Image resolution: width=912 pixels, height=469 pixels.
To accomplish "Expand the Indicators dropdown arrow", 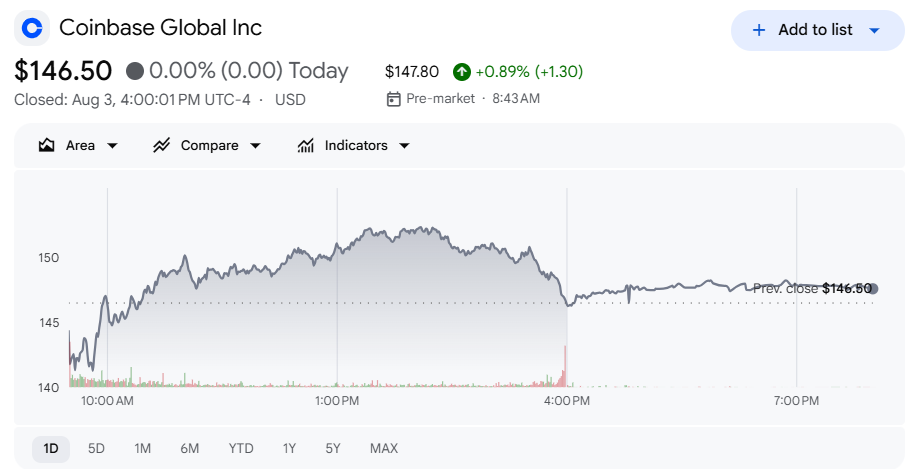I will pyautogui.click(x=404, y=145).
